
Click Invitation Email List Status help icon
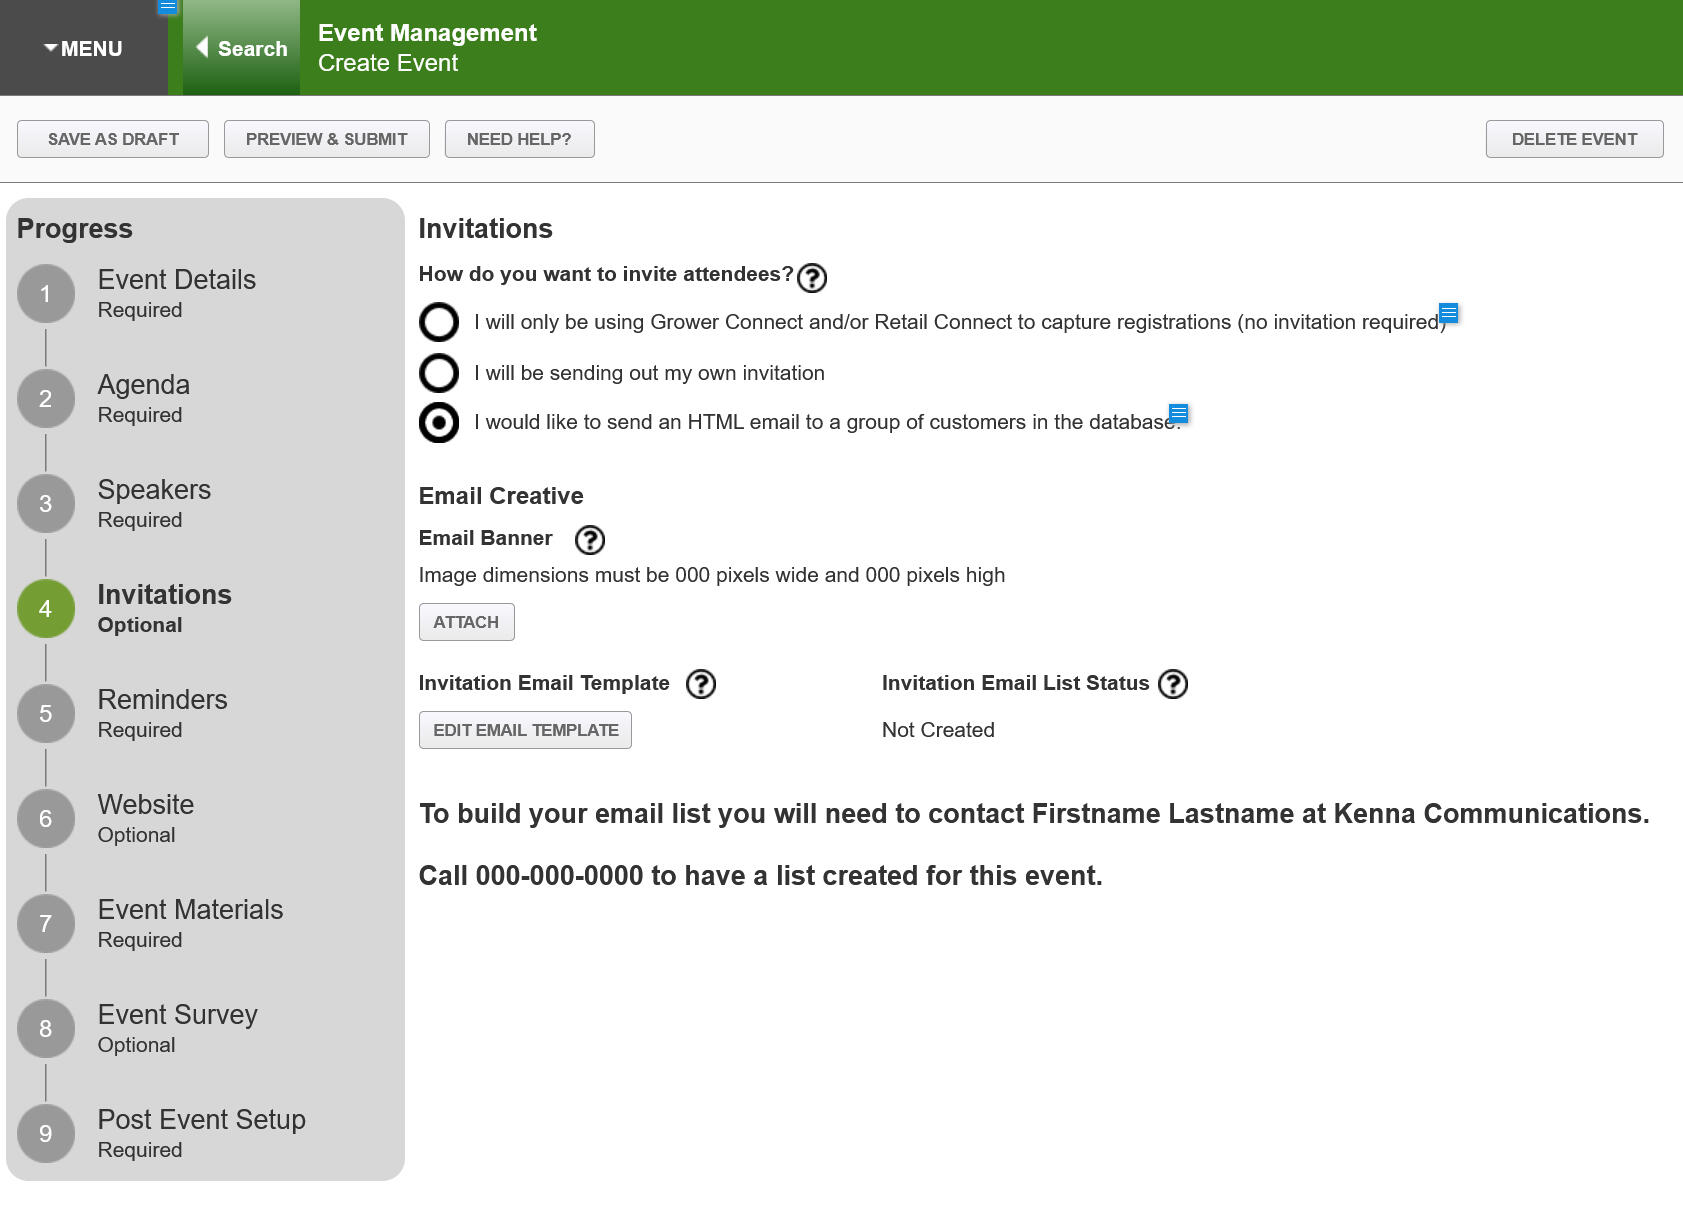pos(1172,684)
